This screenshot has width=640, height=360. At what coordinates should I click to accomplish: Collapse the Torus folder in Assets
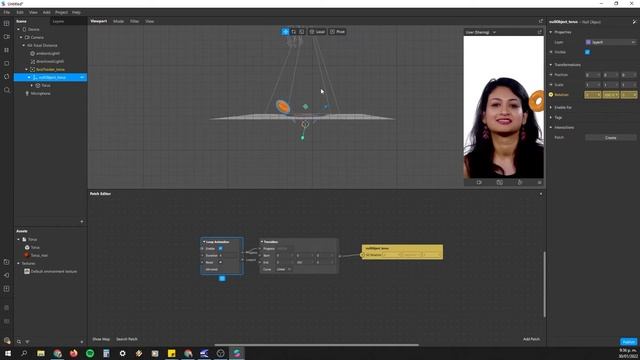[x=18, y=239]
